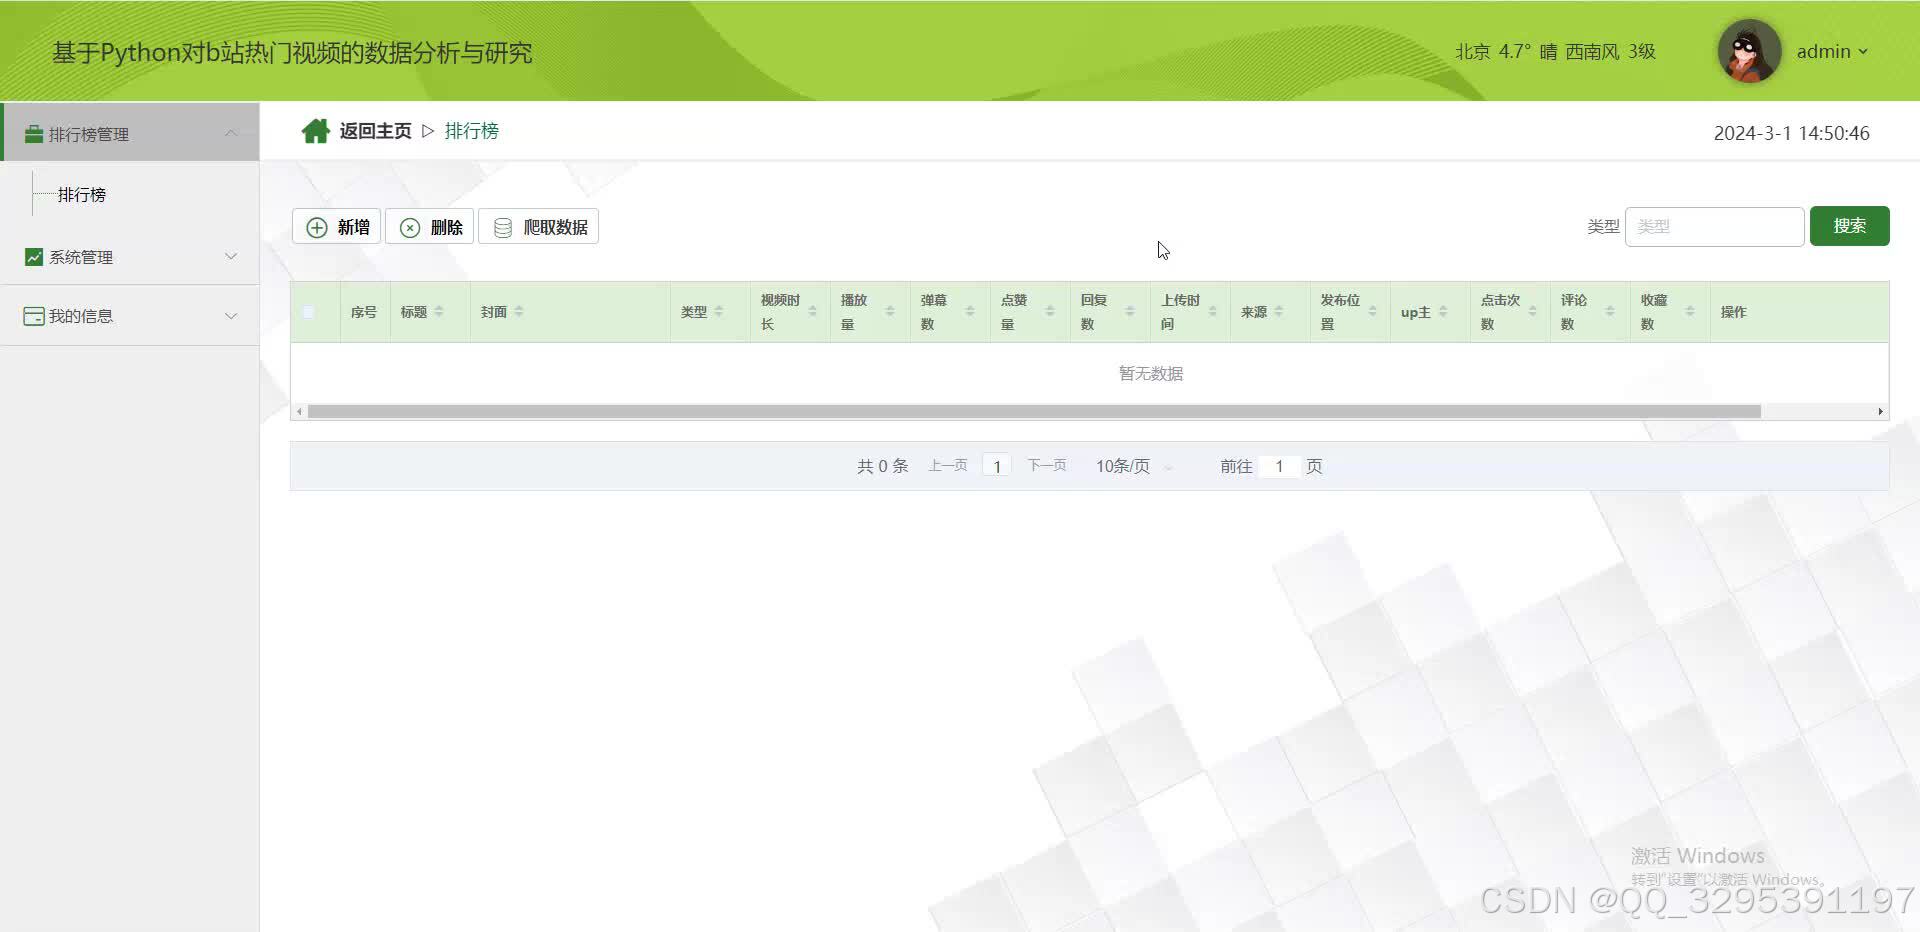This screenshot has width=1920, height=932.
Task: Sort table by 类型 column
Action: click(719, 312)
